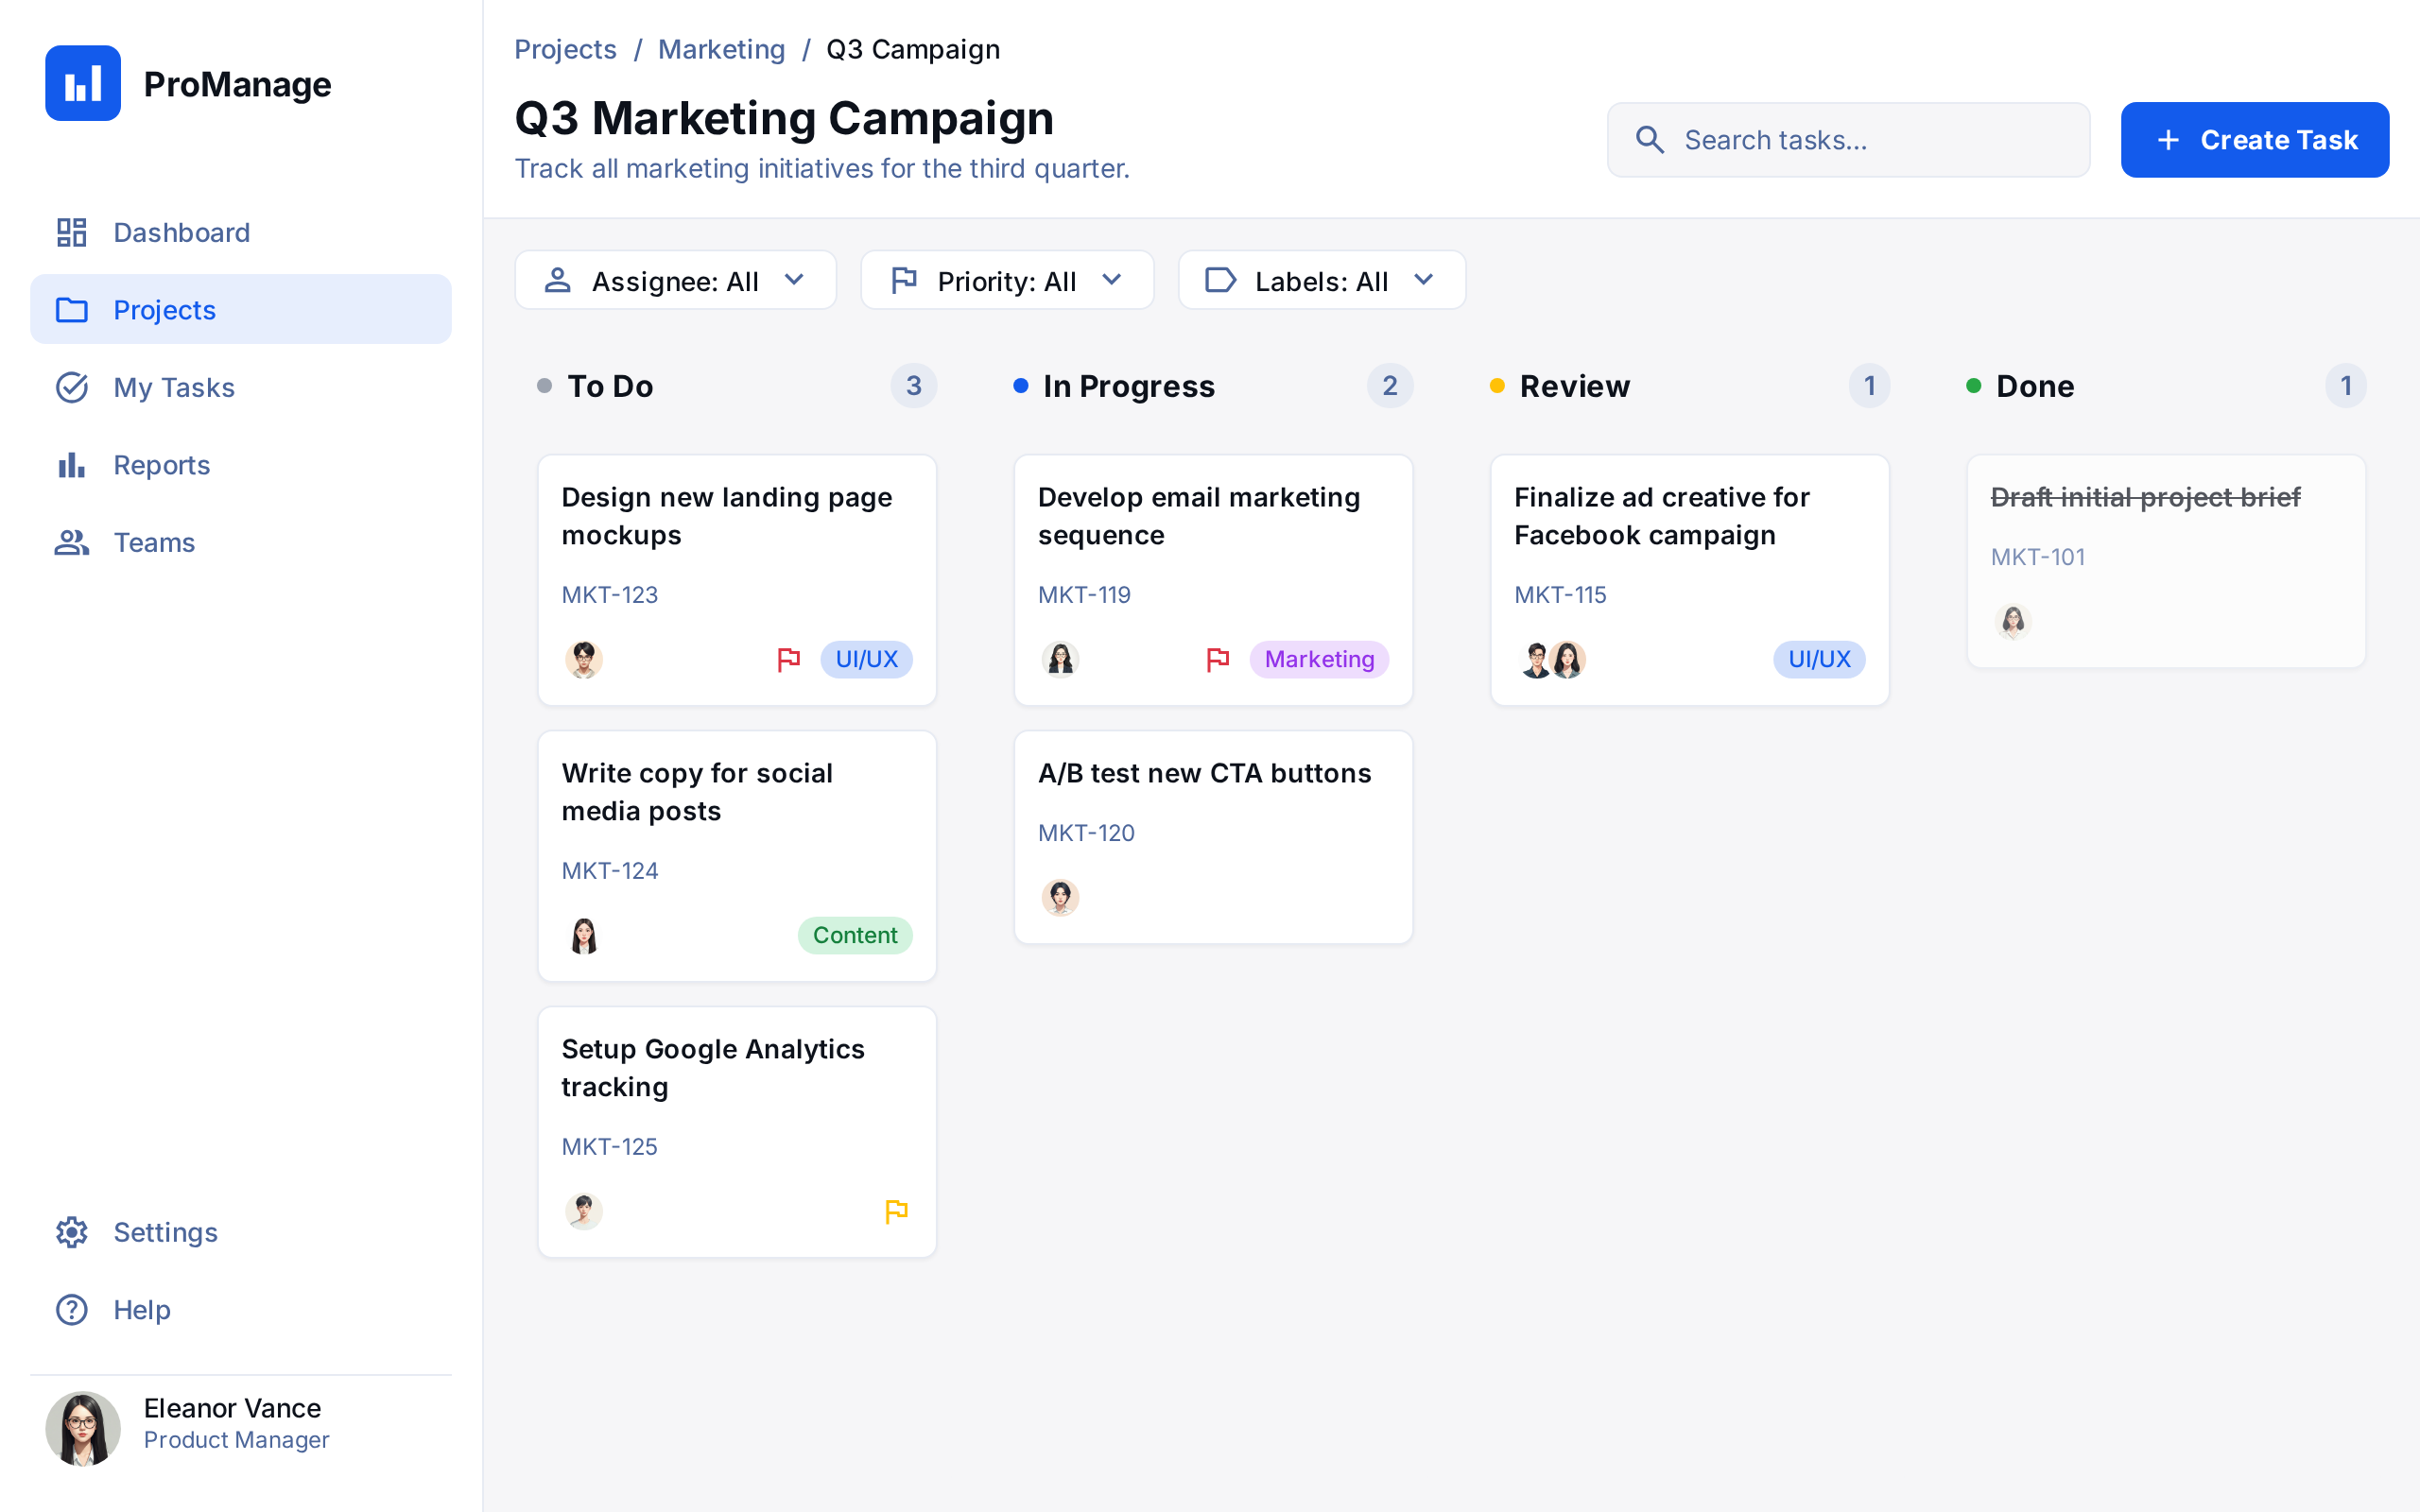2420x1512 pixels.
Task: Expand the Assignee: All filter dropdown
Action: (x=675, y=281)
